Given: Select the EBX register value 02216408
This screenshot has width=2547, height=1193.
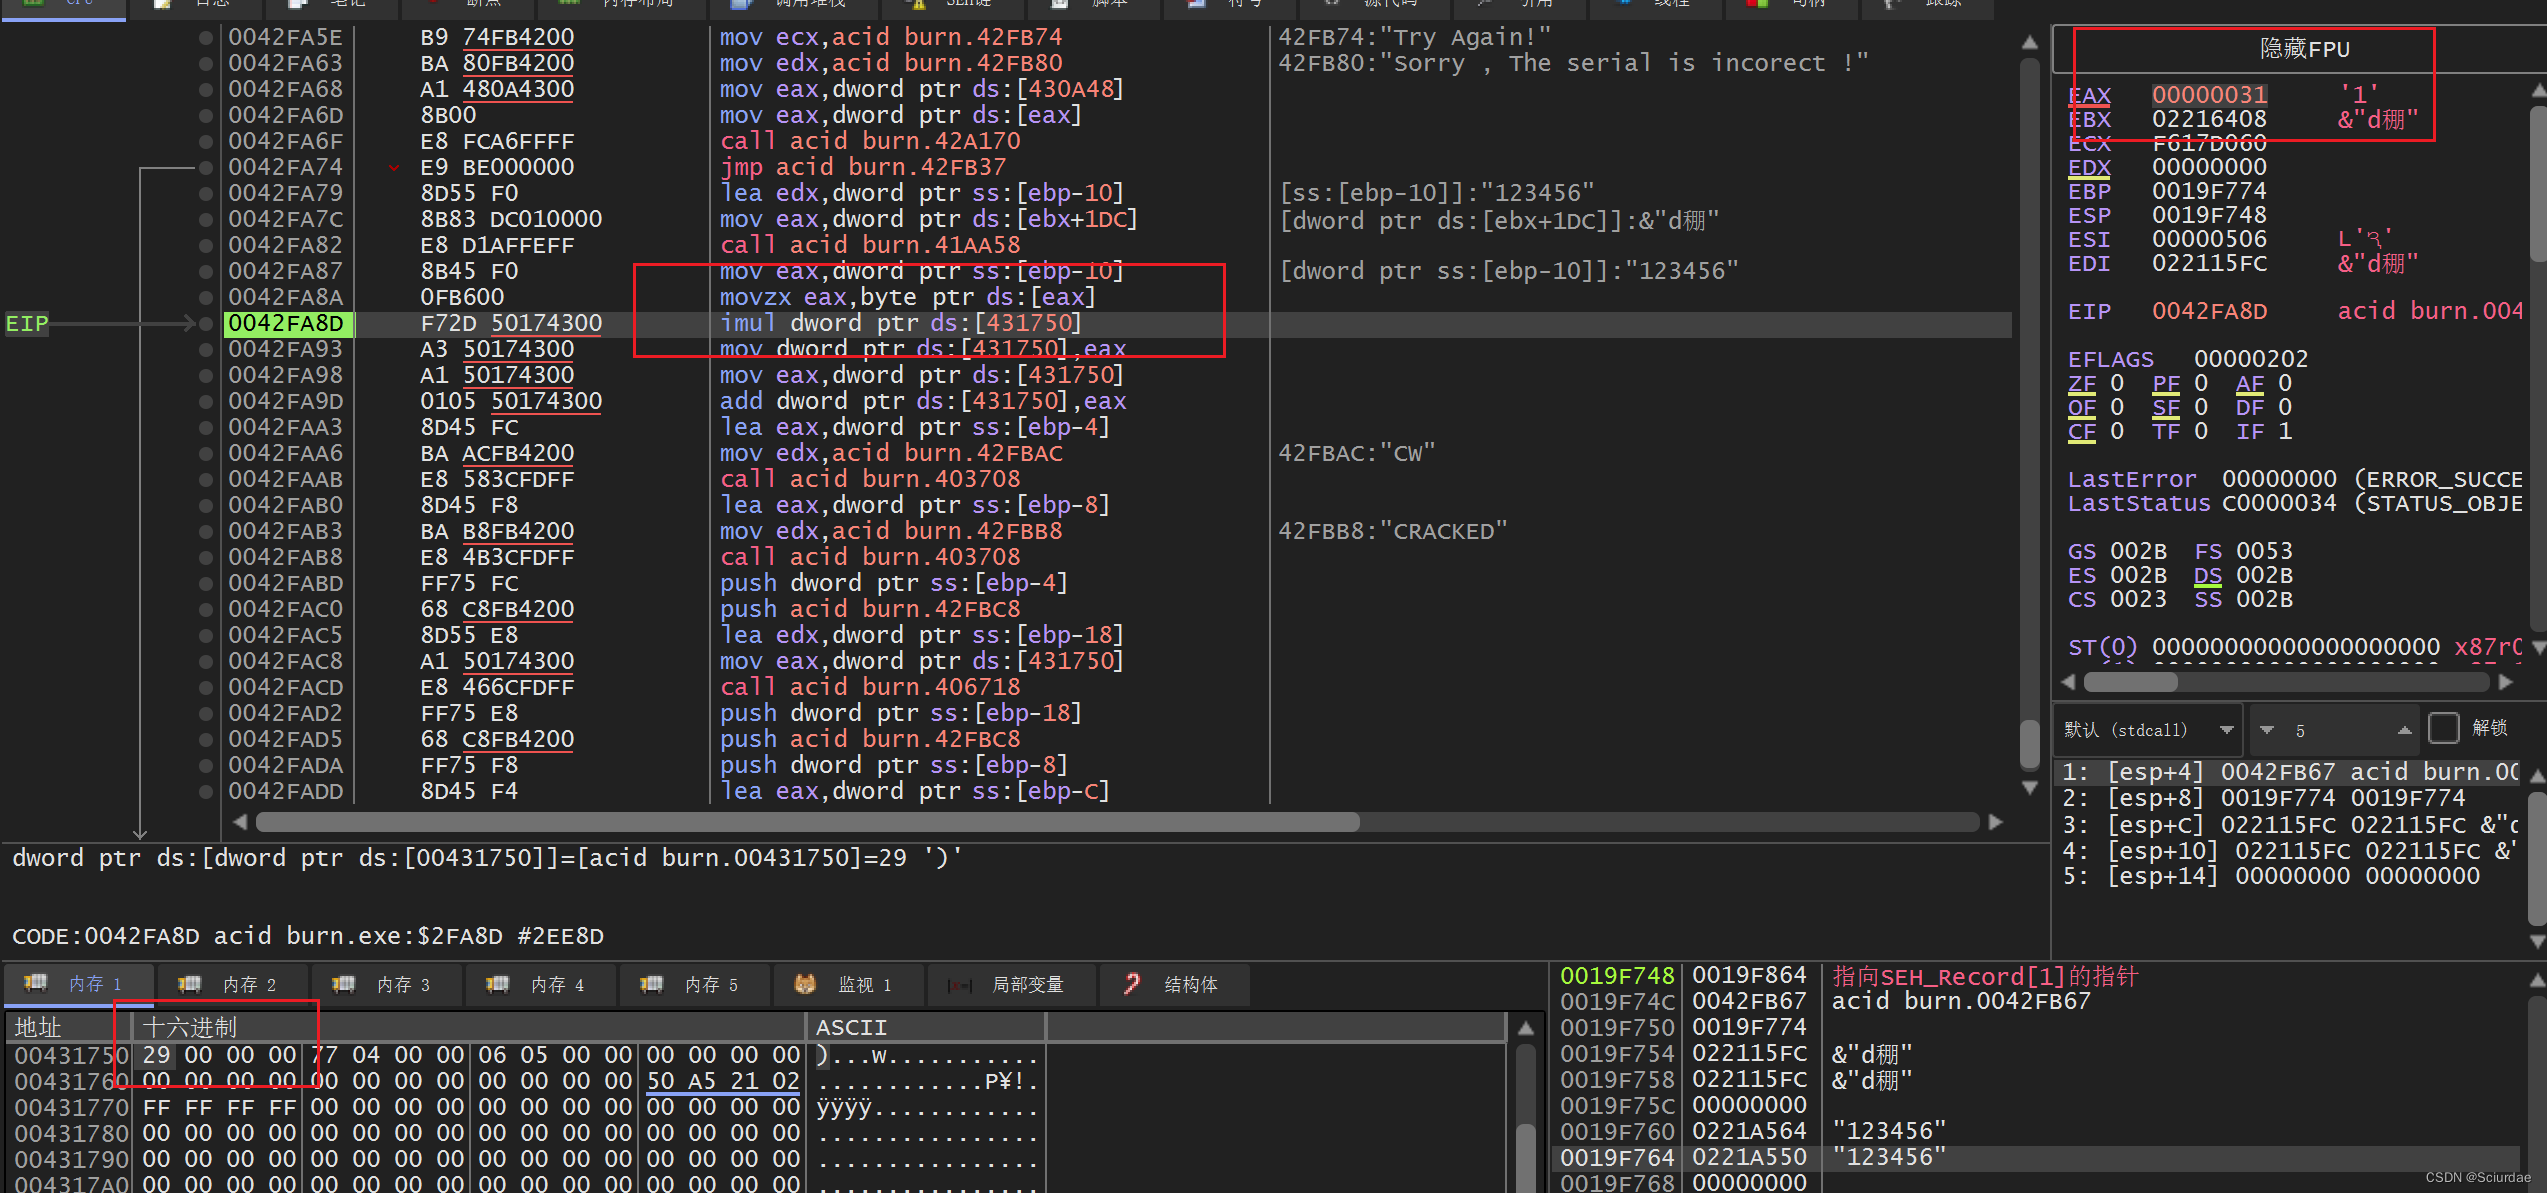Looking at the screenshot, I should pos(2209,119).
